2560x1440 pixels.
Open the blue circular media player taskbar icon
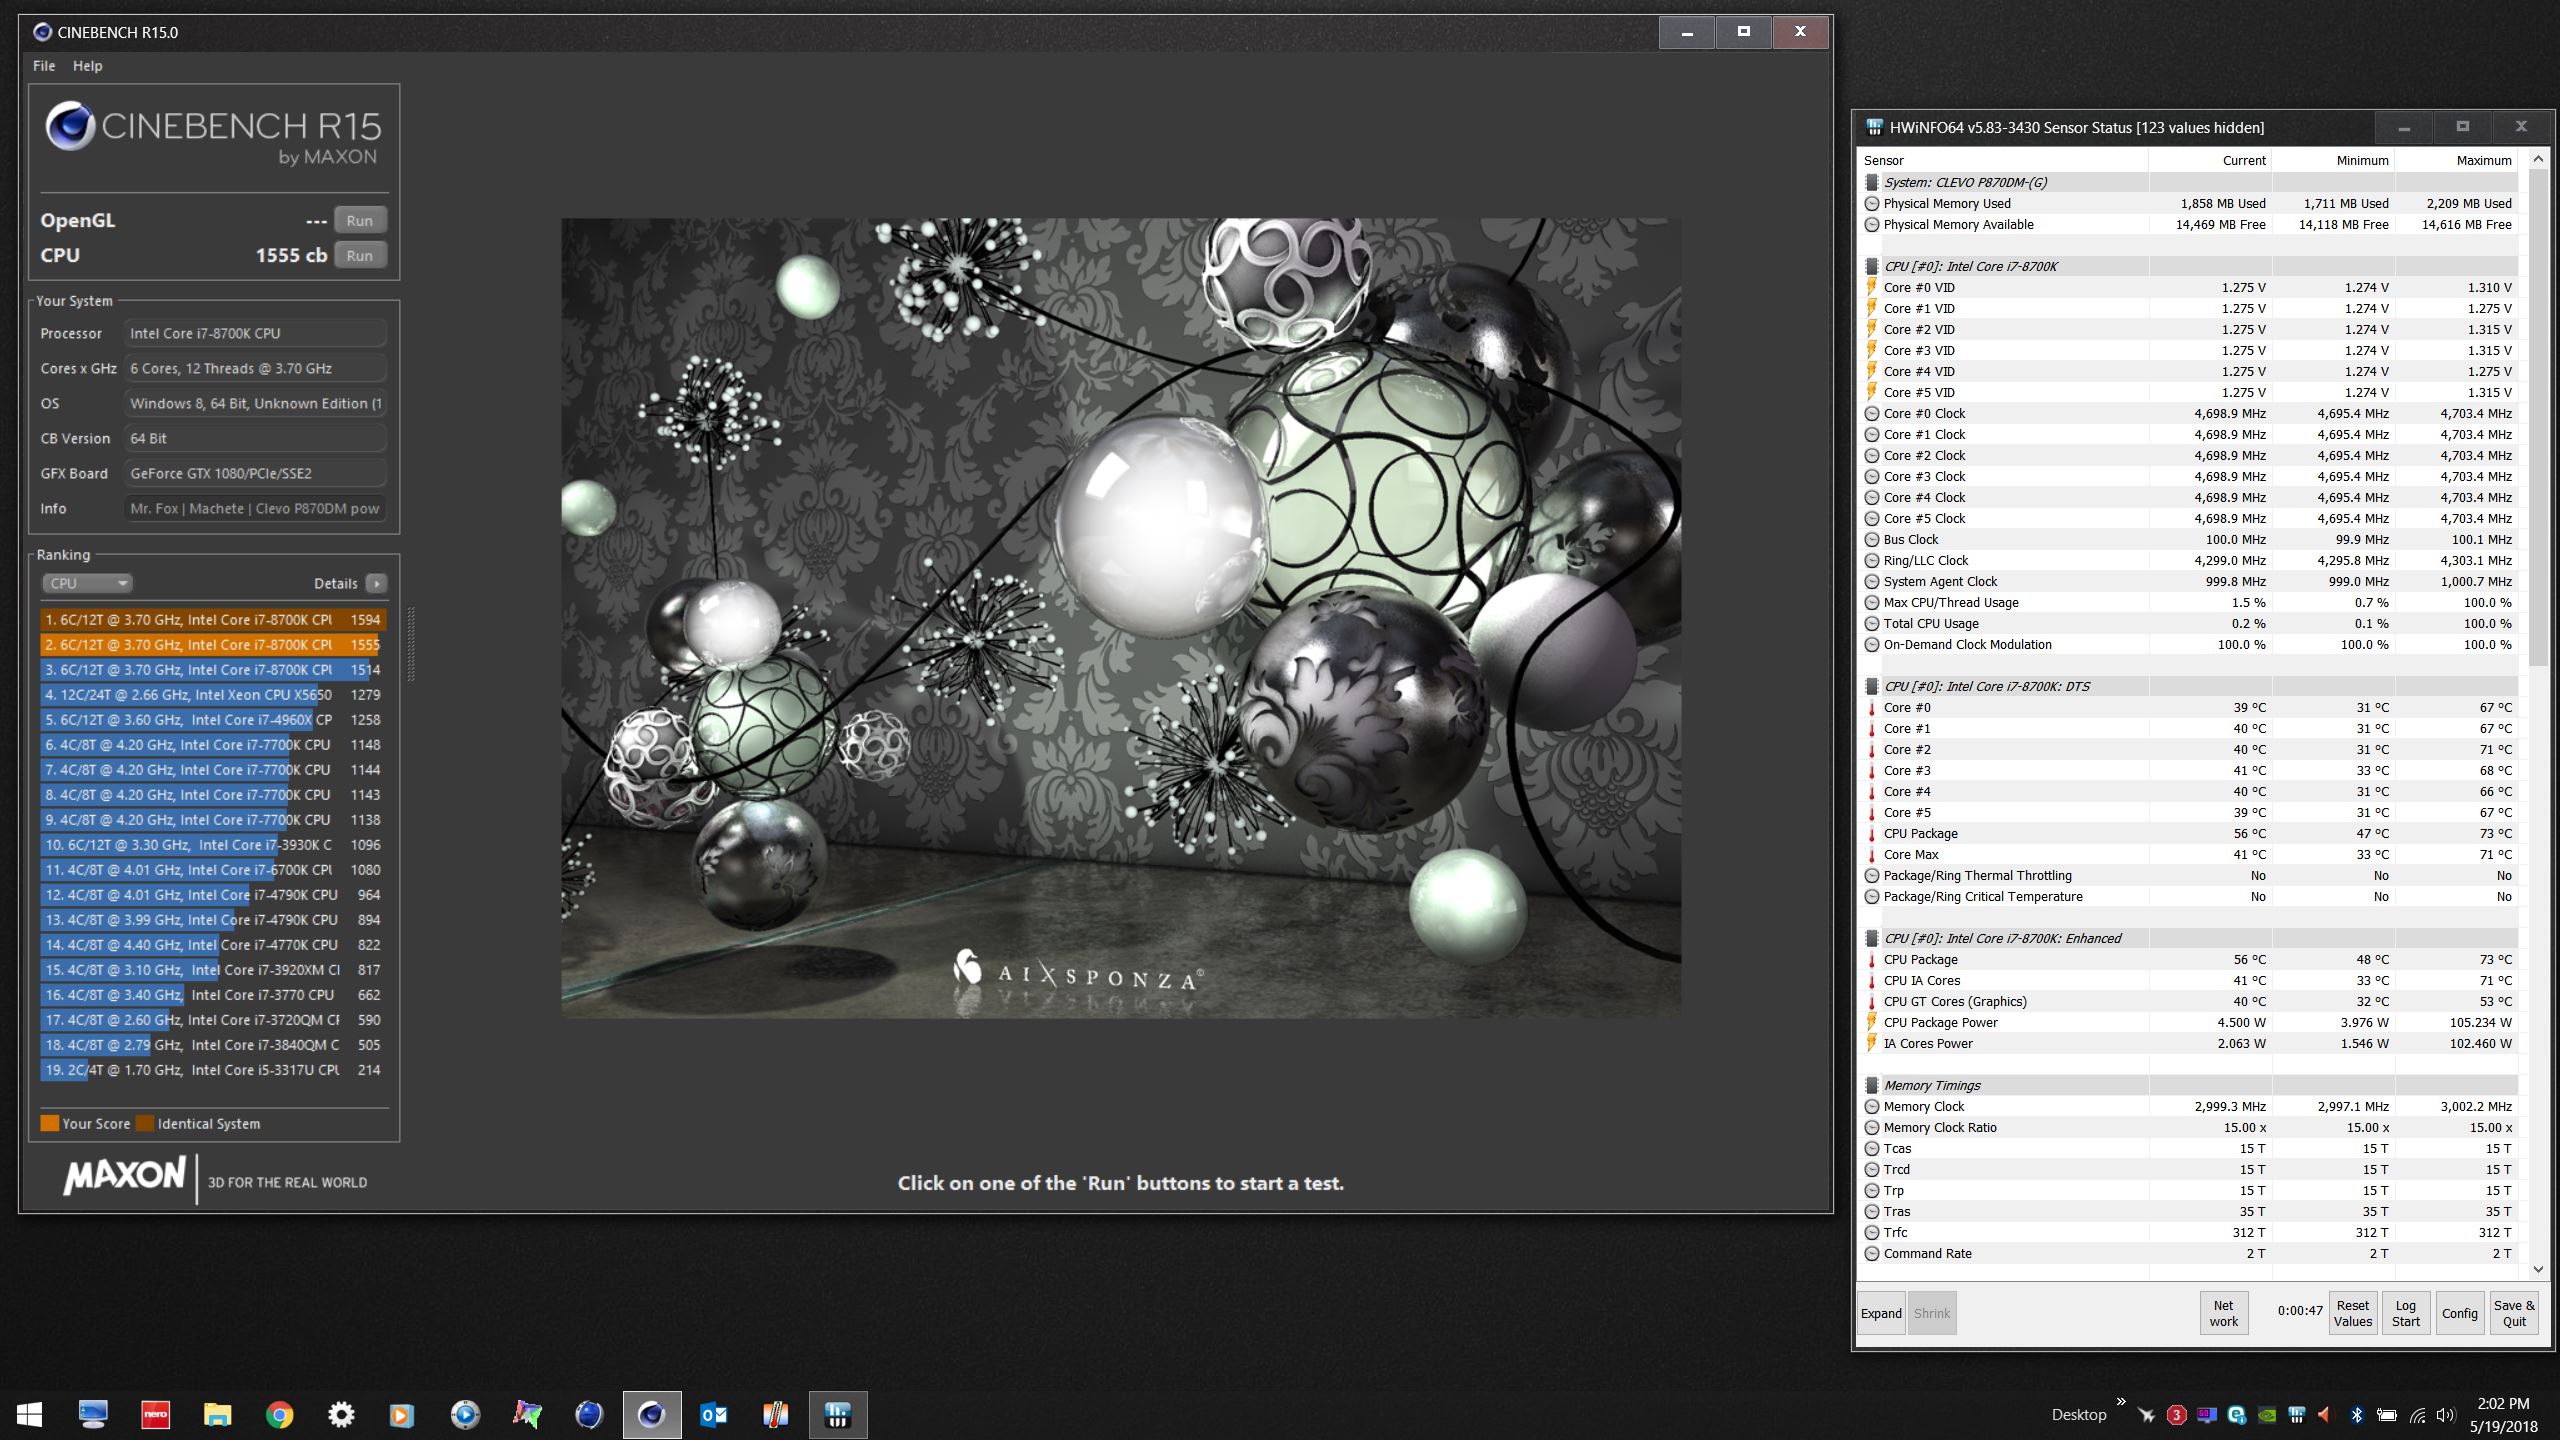point(465,1414)
